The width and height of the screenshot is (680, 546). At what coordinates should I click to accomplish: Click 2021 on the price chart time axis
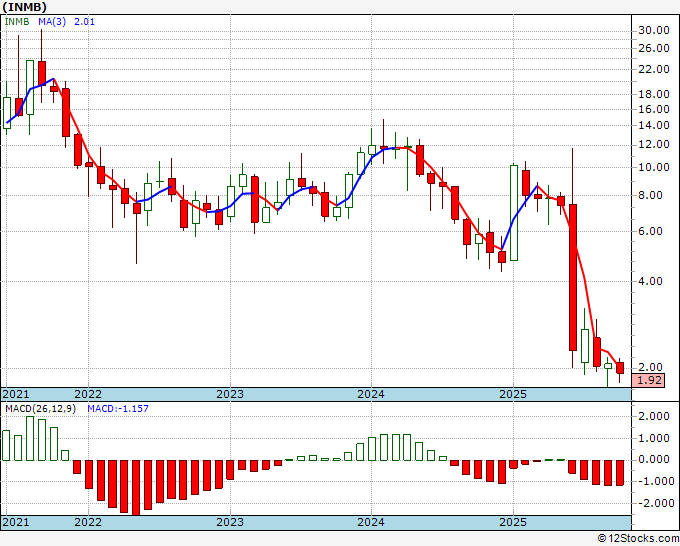pos(16,394)
